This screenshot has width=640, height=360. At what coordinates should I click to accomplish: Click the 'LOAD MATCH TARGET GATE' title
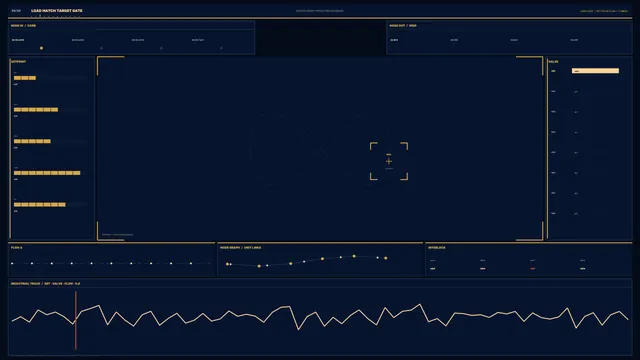pyautogui.click(x=57, y=11)
